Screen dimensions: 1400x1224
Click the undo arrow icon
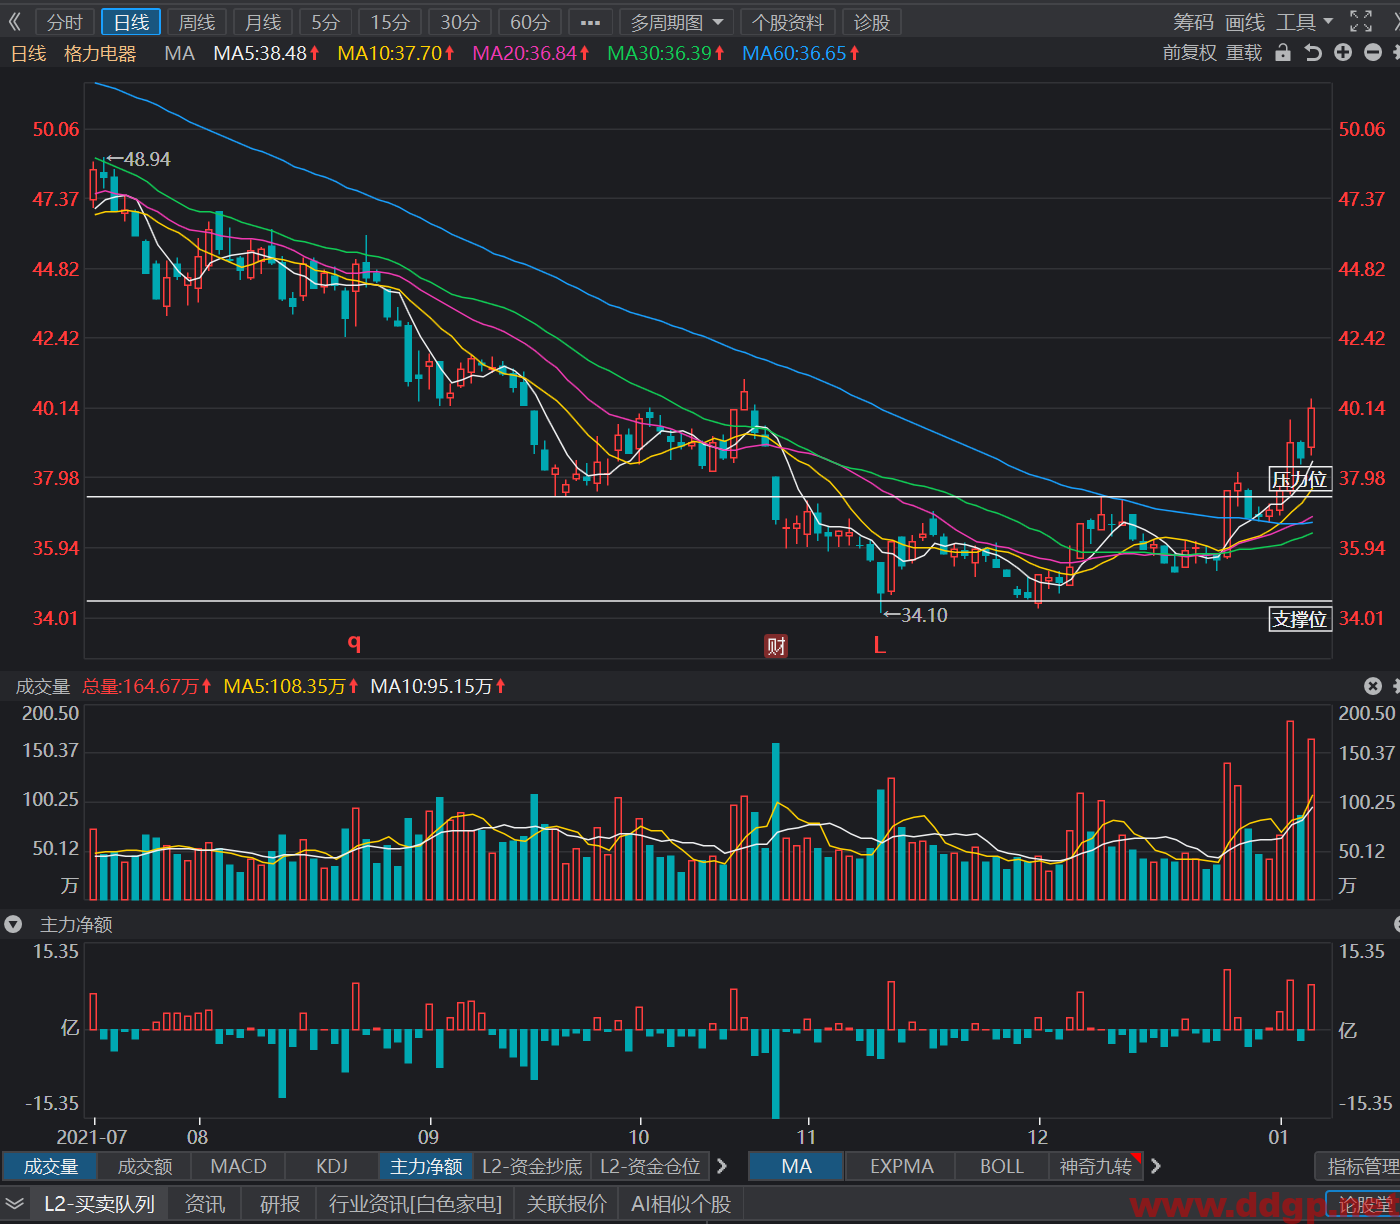[x=1313, y=53]
